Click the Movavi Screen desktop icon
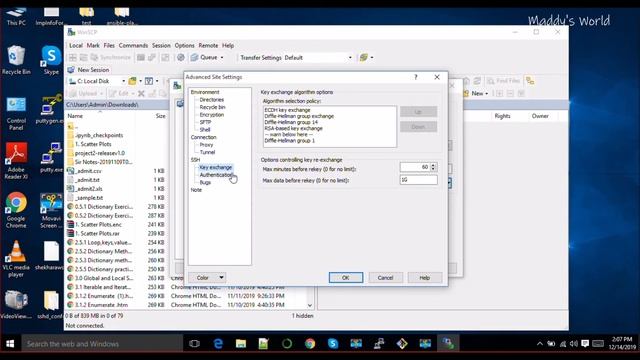Image resolution: width=640 pixels, height=360 pixels. (51, 210)
